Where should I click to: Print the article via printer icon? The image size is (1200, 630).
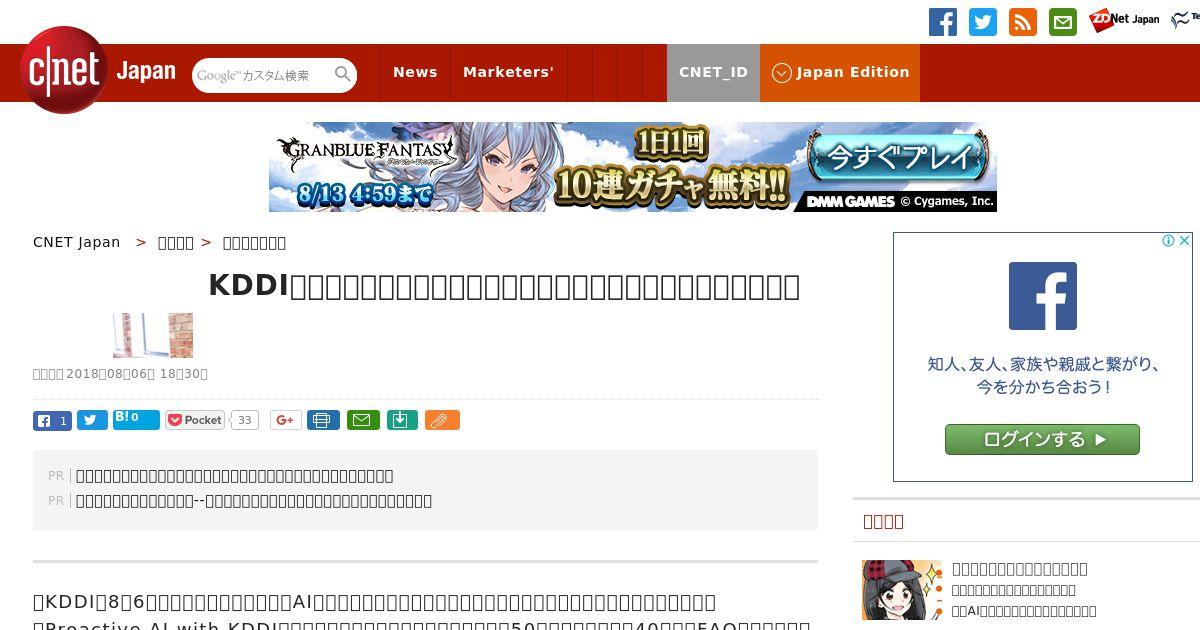click(323, 420)
